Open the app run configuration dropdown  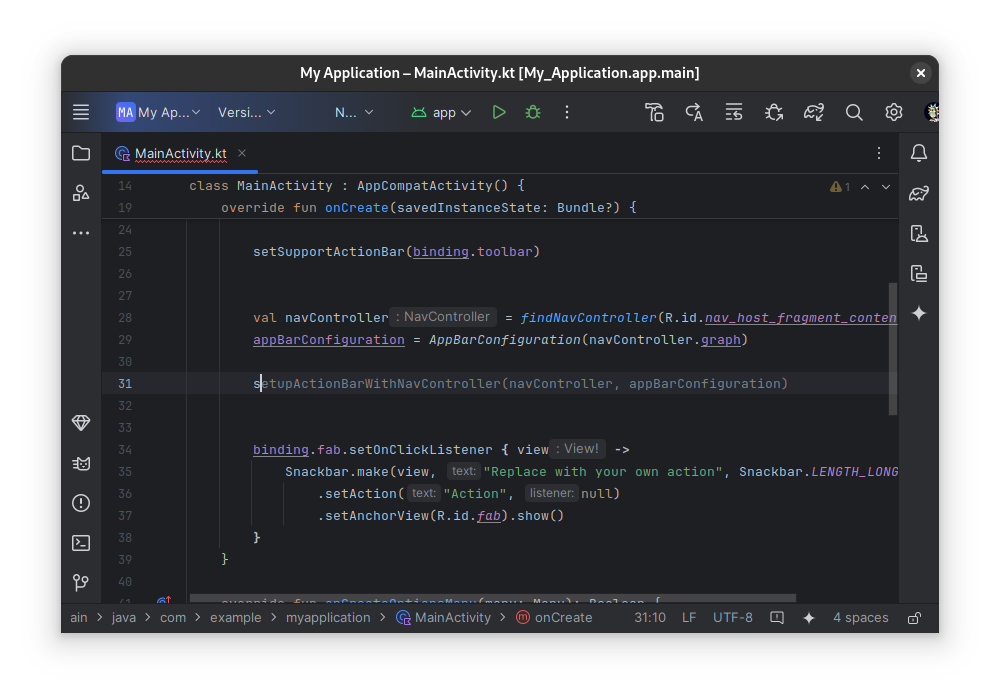coord(440,112)
